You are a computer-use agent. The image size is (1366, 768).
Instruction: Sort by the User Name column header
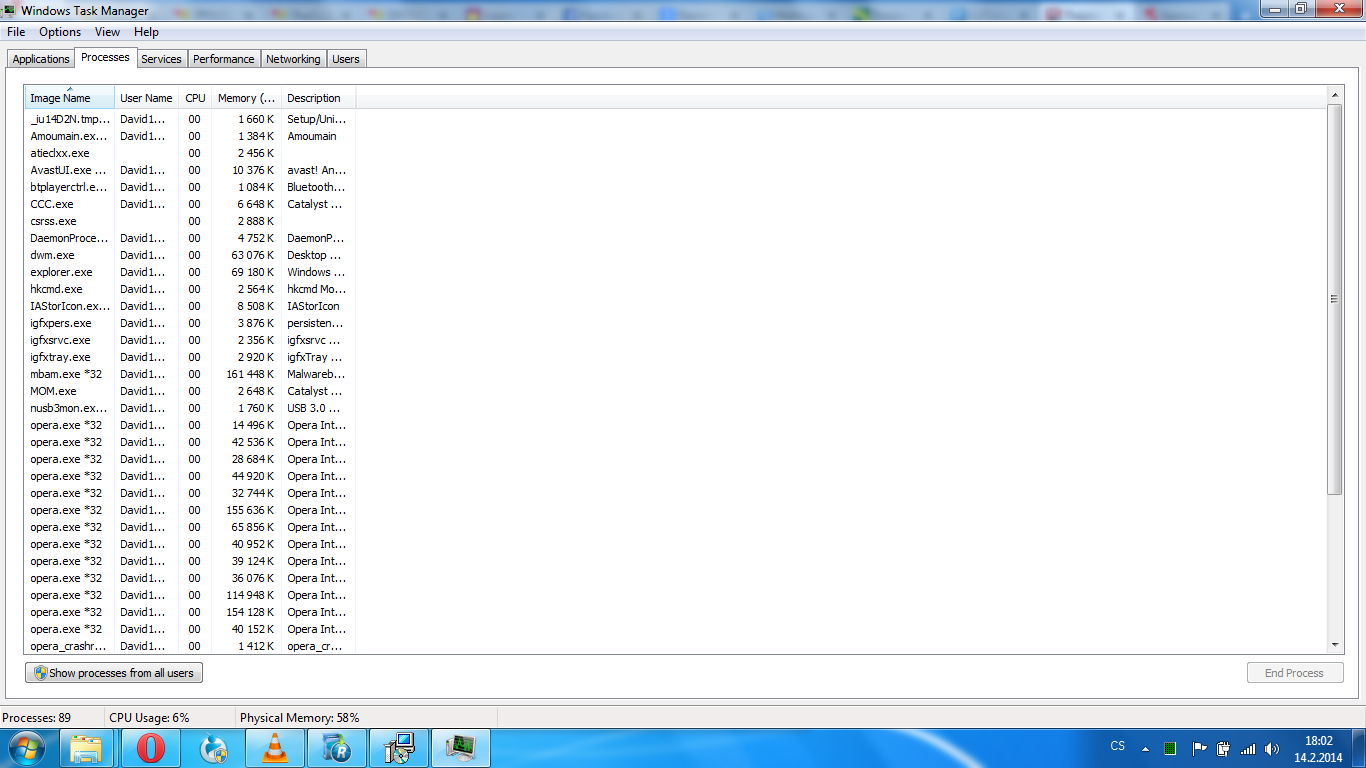click(146, 98)
